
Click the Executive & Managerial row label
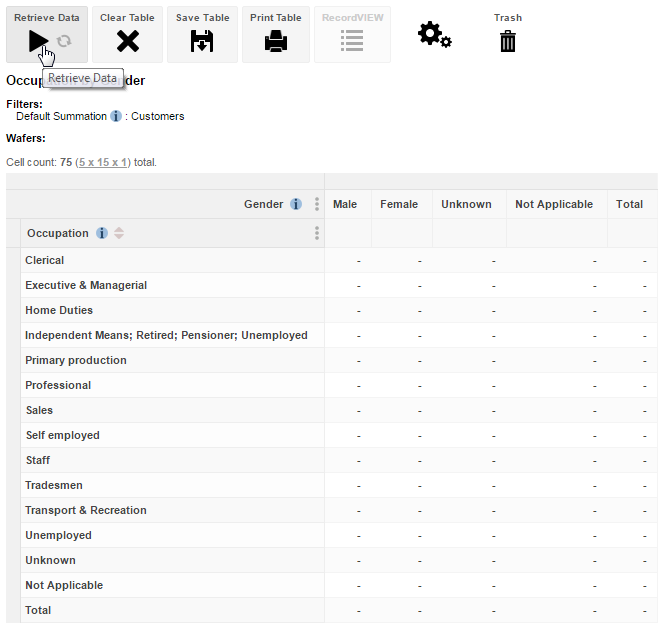[x=86, y=285]
